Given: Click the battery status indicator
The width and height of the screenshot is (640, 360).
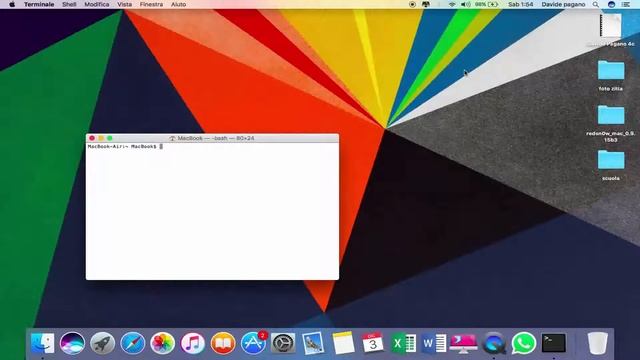Looking at the screenshot, I should click(x=487, y=4).
